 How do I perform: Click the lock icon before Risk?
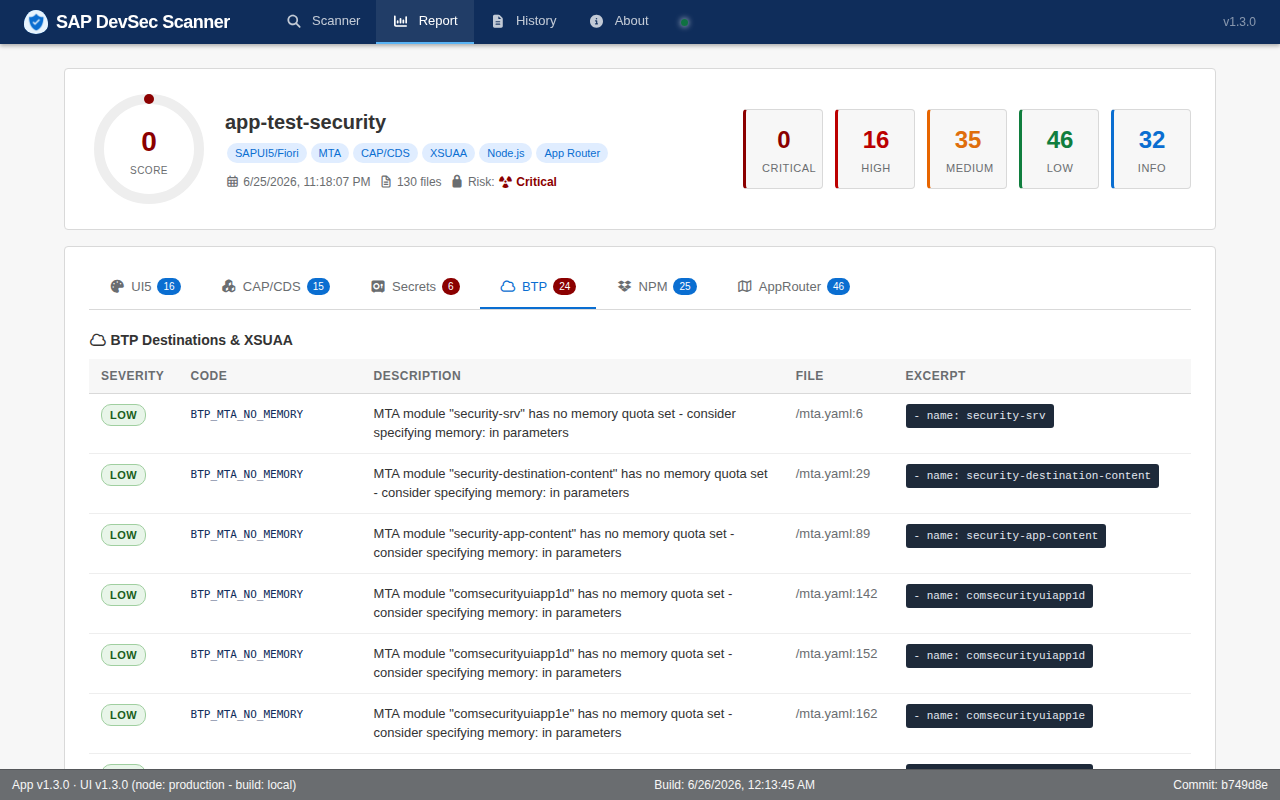(457, 182)
